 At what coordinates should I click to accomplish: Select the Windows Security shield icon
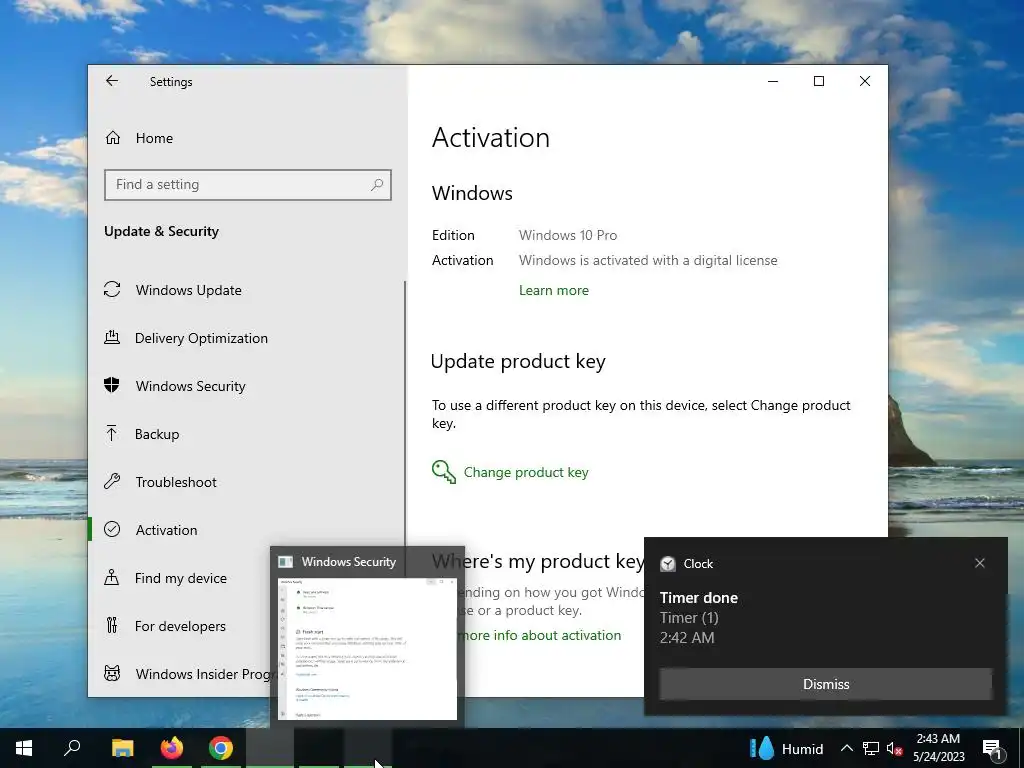point(112,385)
